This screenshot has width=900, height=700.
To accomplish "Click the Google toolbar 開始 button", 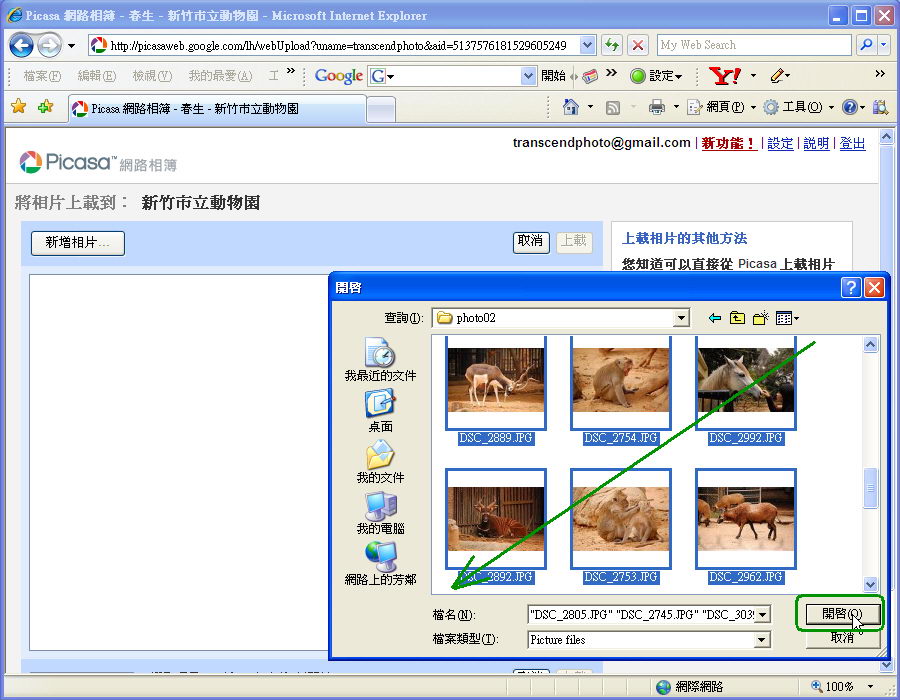I will 553,76.
